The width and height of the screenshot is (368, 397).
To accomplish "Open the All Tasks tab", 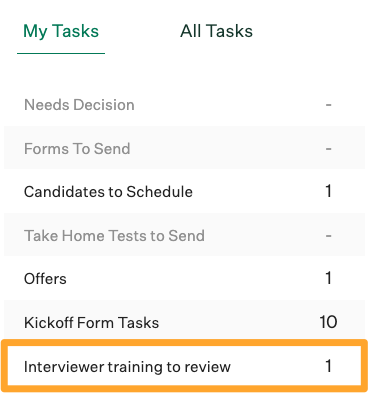I will (x=216, y=31).
